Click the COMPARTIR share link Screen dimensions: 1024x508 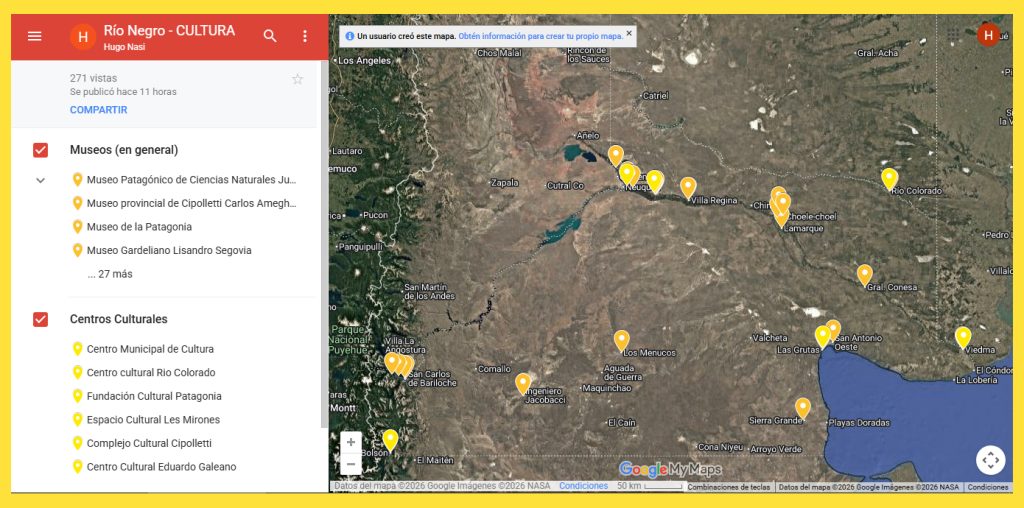98,110
